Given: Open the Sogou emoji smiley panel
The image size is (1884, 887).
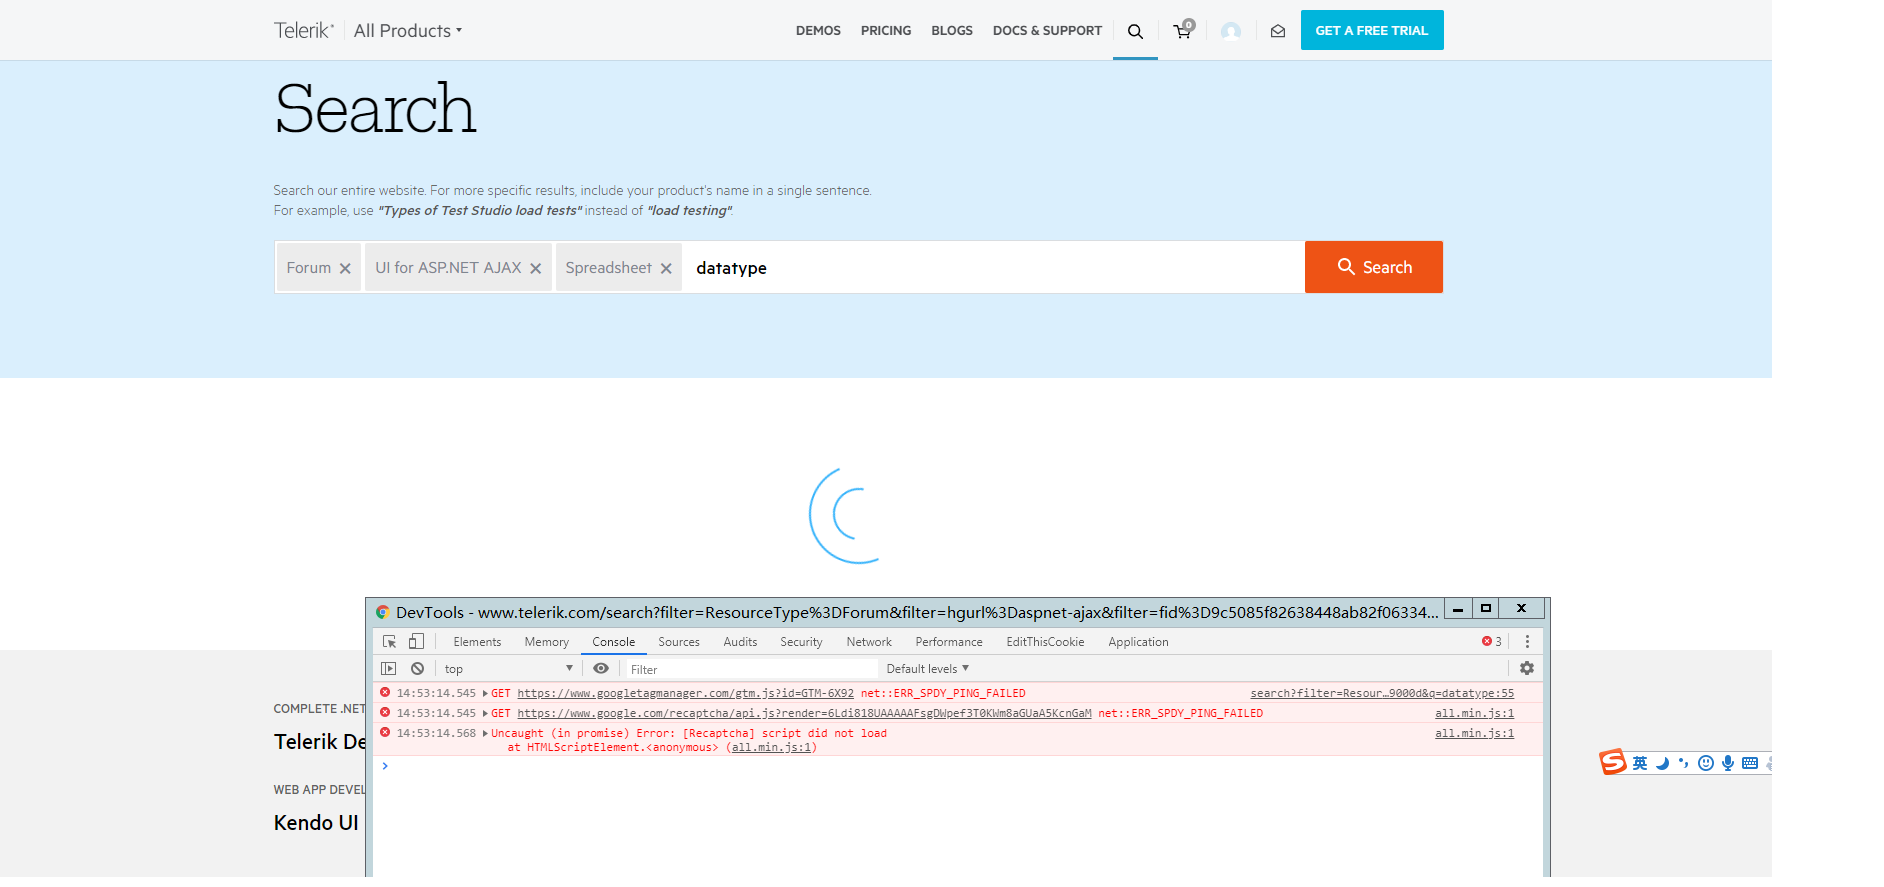Looking at the screenshot, I should coord(1706,764).
